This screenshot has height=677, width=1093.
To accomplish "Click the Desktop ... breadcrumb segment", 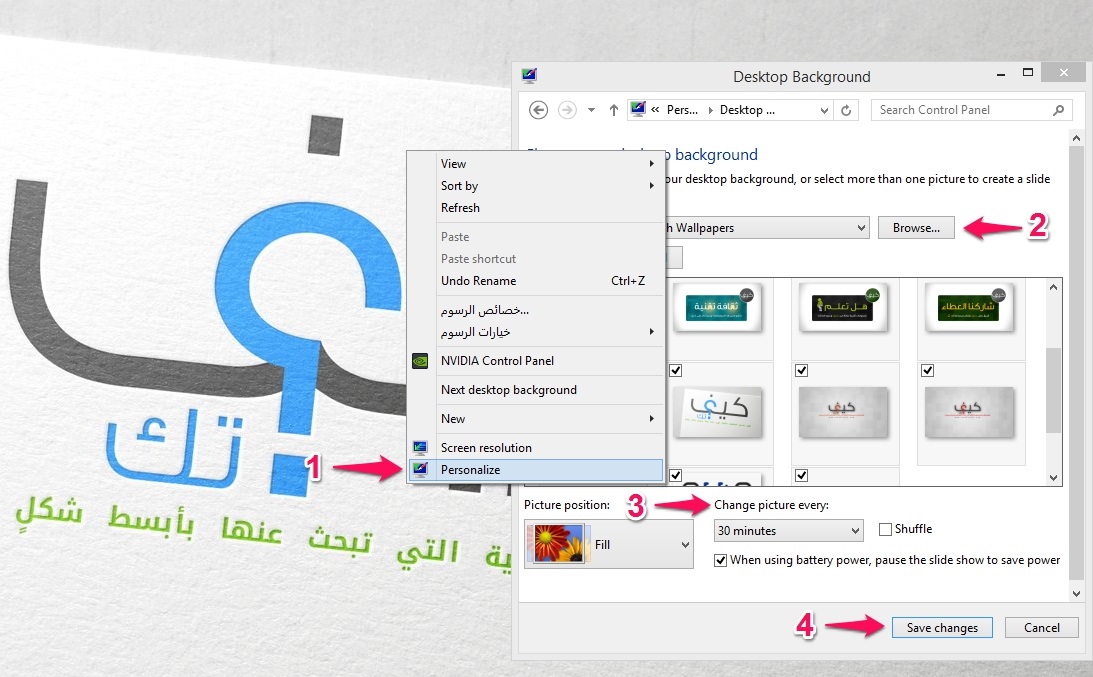I will [x=747, y=110].
